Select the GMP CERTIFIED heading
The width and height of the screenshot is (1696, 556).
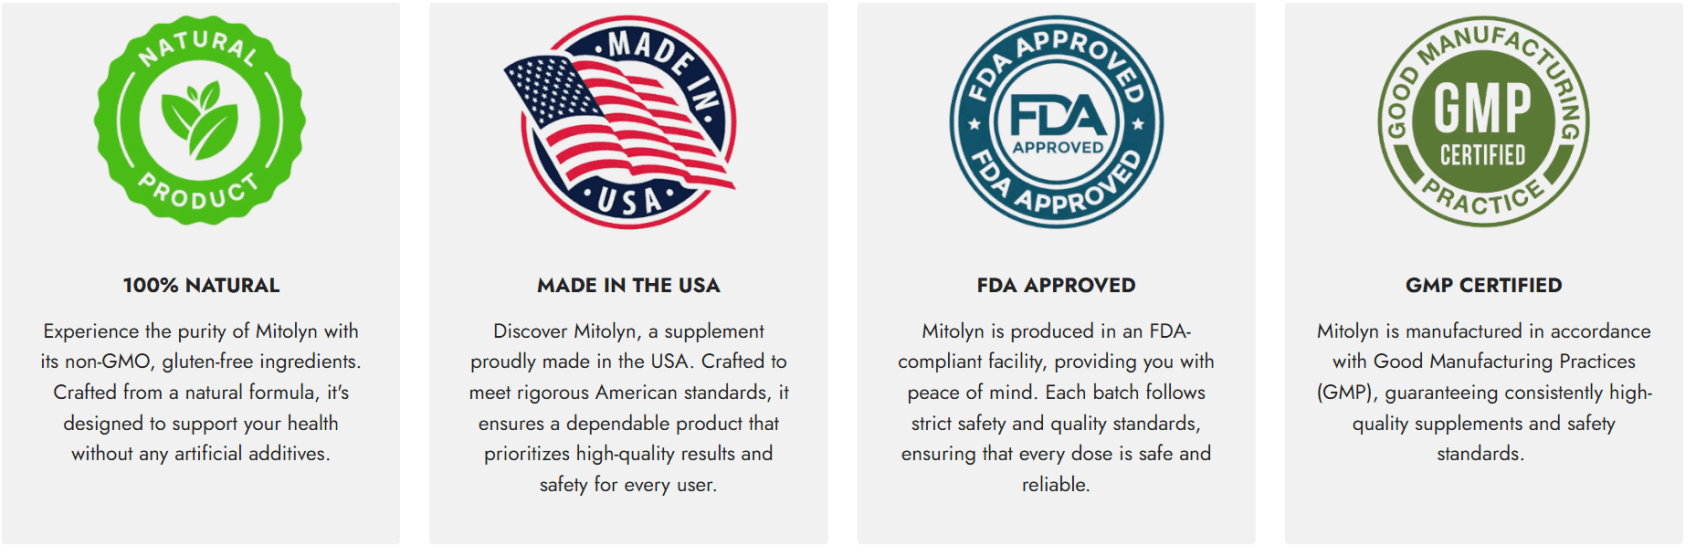coord(1484,285)
